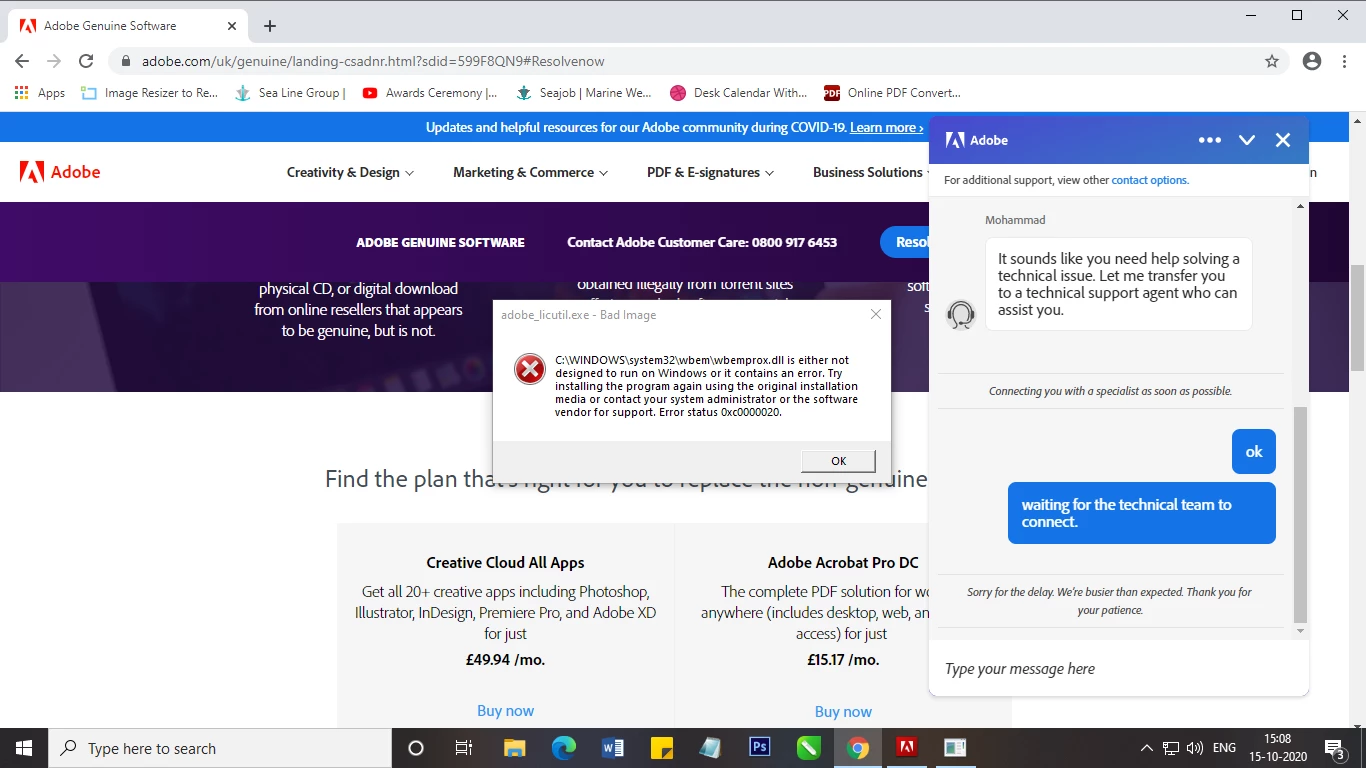
Task: Open the chat panel three-dot options
Action: 1210,140
